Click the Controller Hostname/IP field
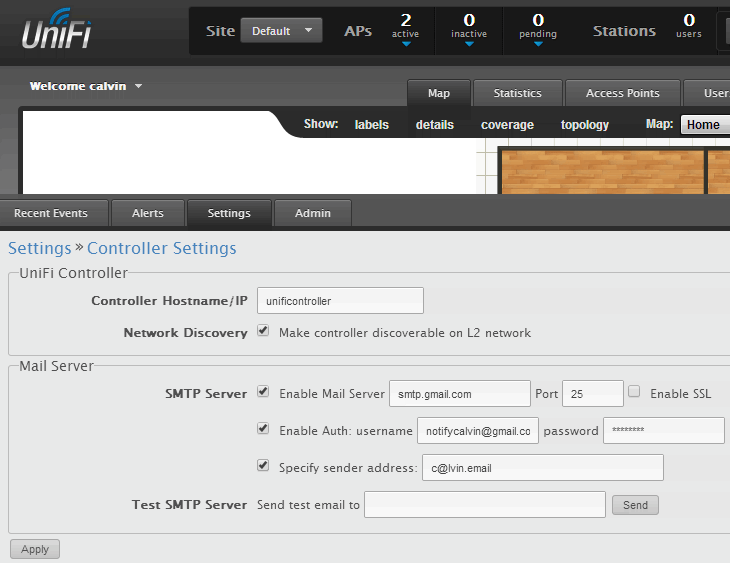Image resolution: width=730 pixels, height=563 pixels. click(340, 301)
